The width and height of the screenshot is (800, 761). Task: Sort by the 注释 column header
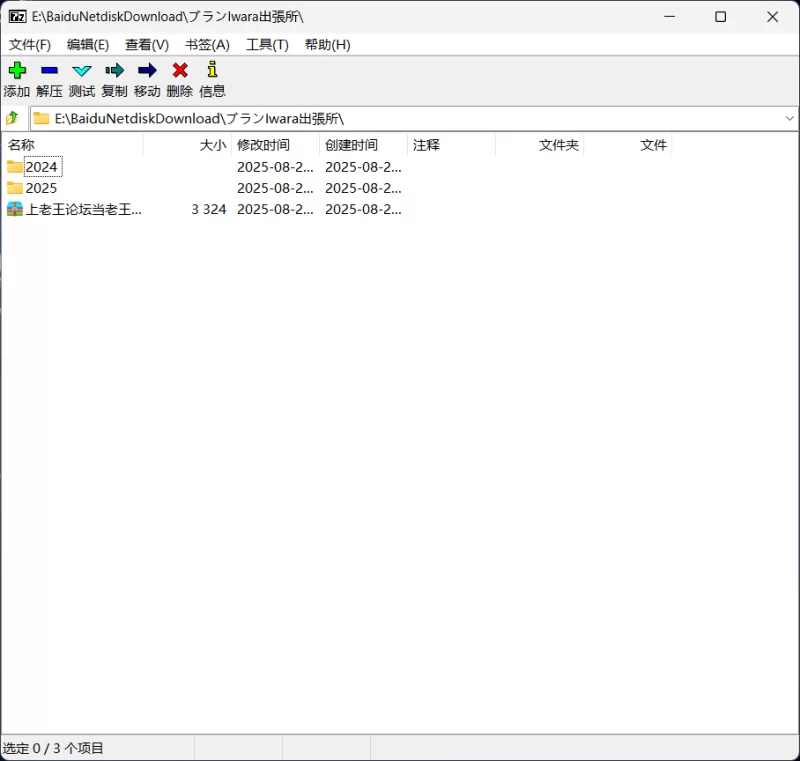pyautogui.click(x=452, y=145)
